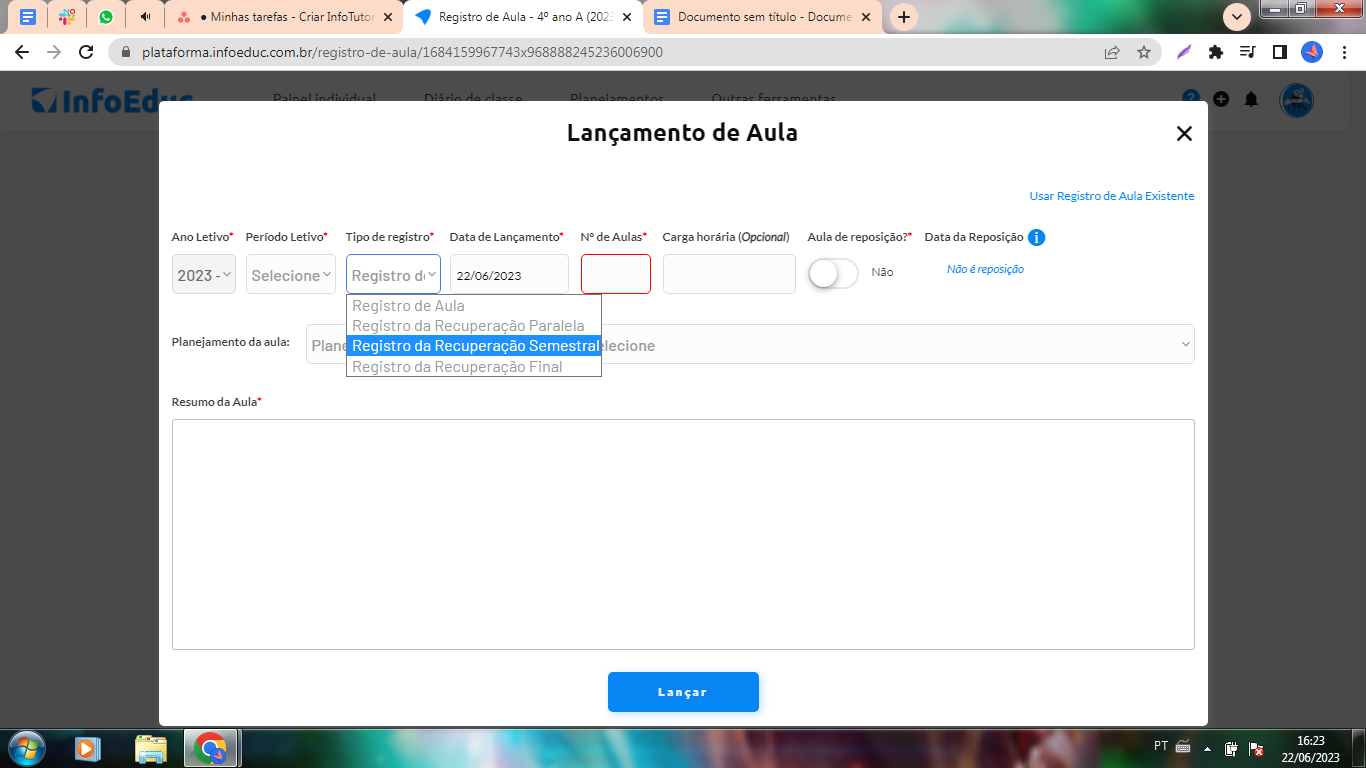Click the Lançar button
The height and width of the screenshot is (768, 1366).
pos(683,692)
